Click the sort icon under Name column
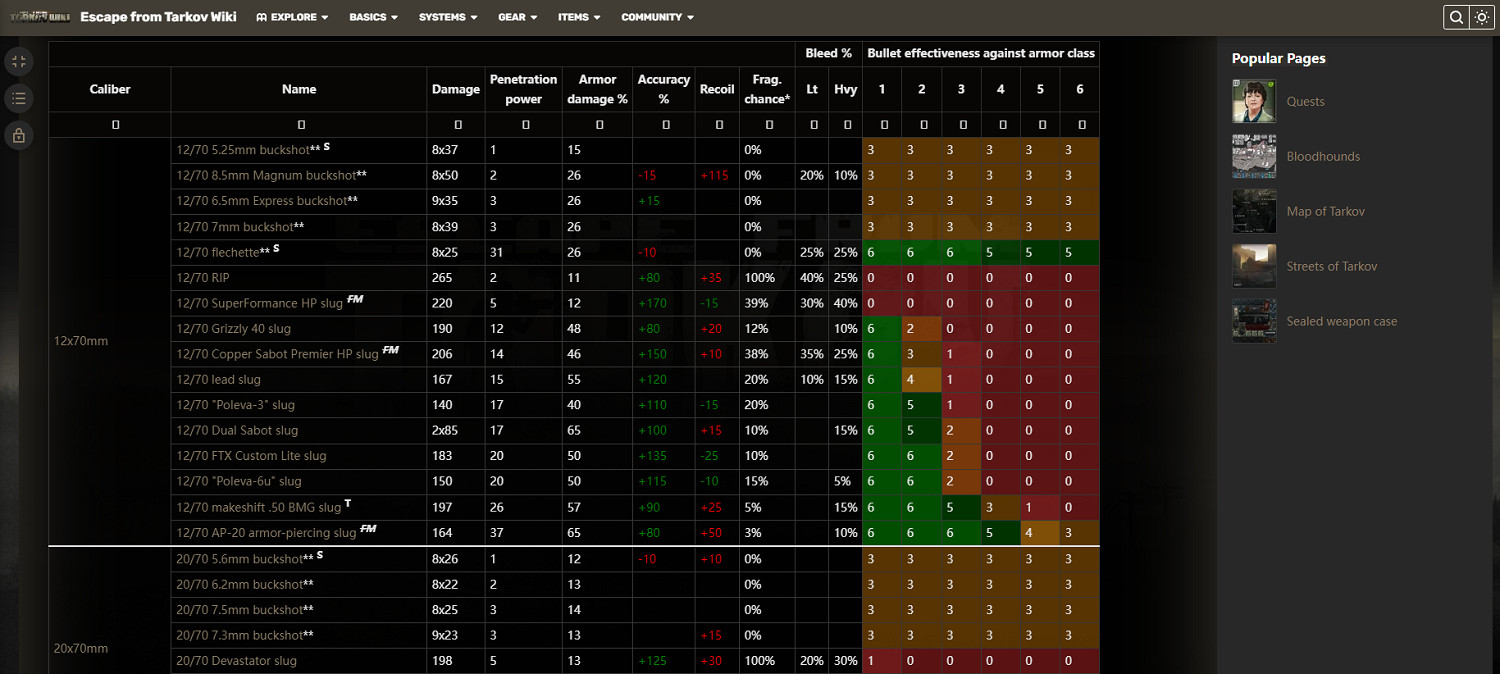Screen dimensions: 1500x674 [x=300, y=125]
